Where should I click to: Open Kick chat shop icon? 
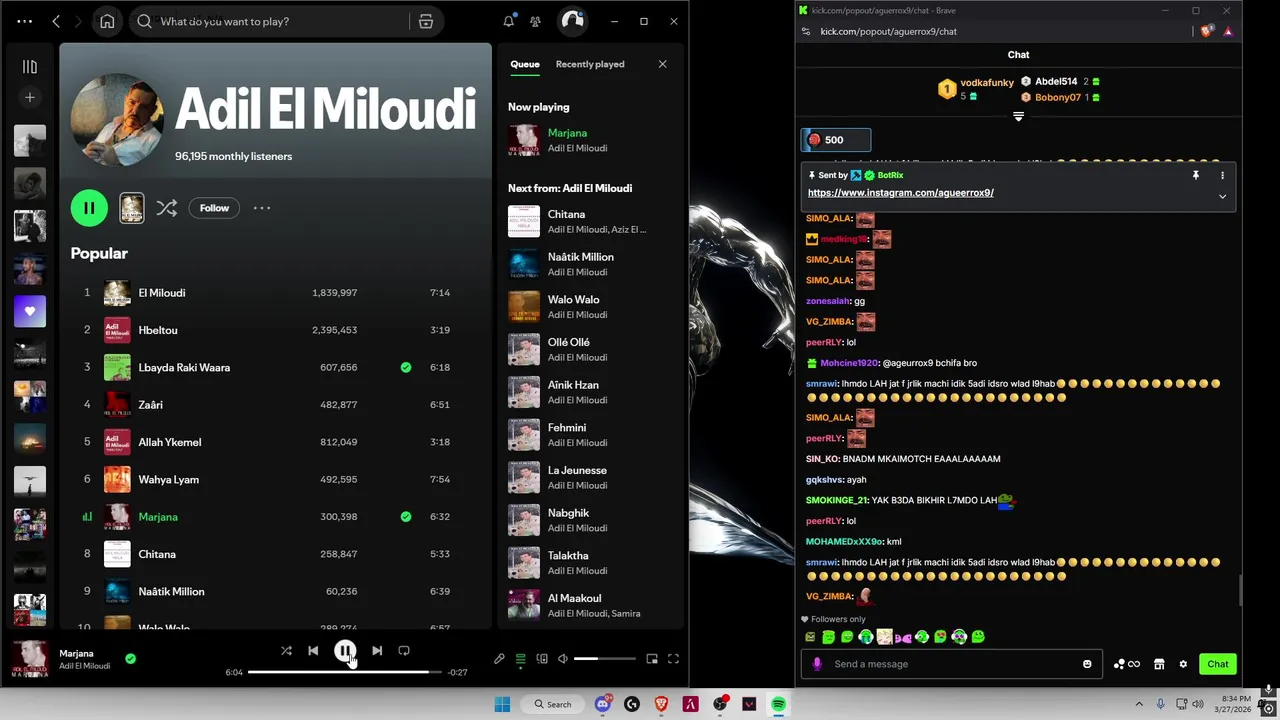click(x=1159, y=664)
